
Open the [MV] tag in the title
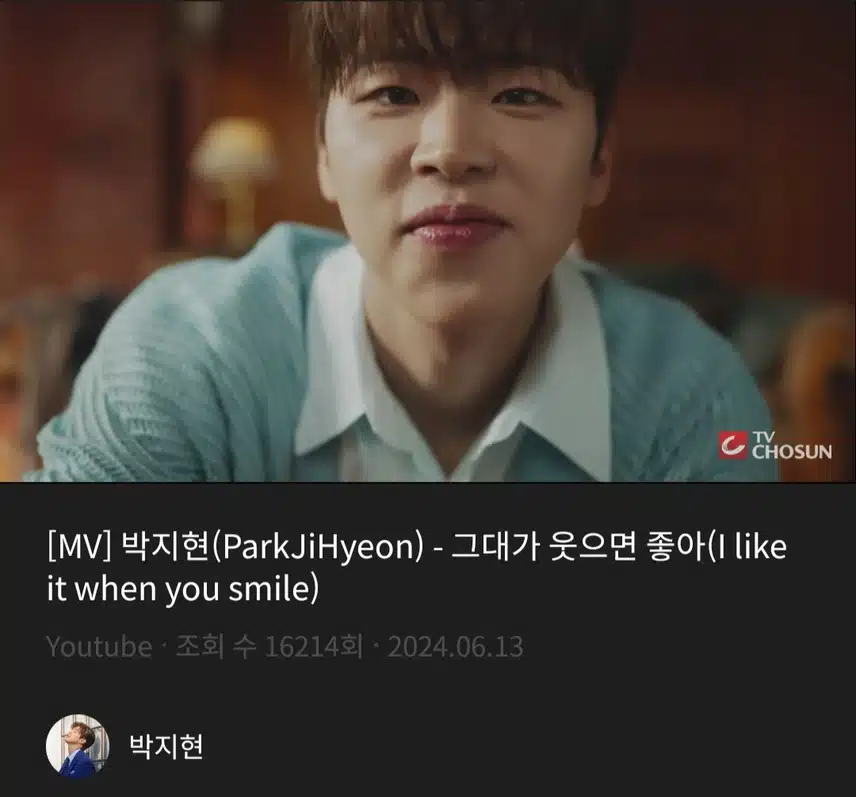(x=79, y=546)
